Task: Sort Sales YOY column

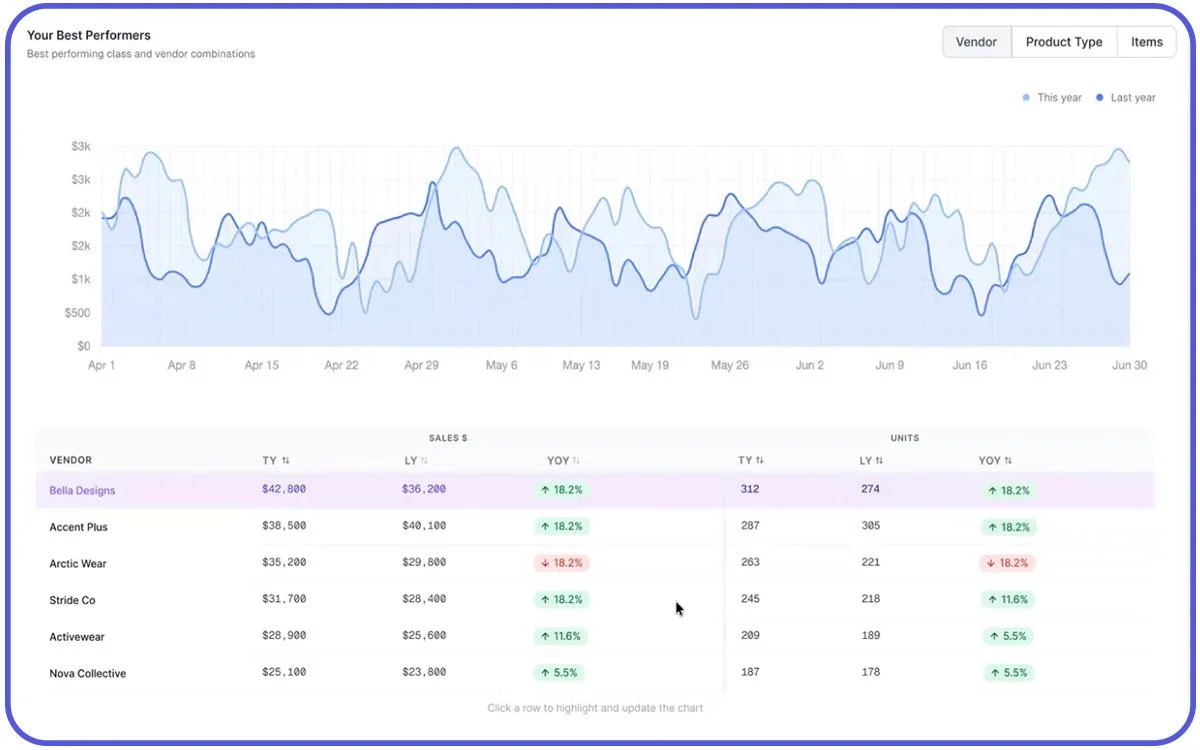Action: pos(564,461)
